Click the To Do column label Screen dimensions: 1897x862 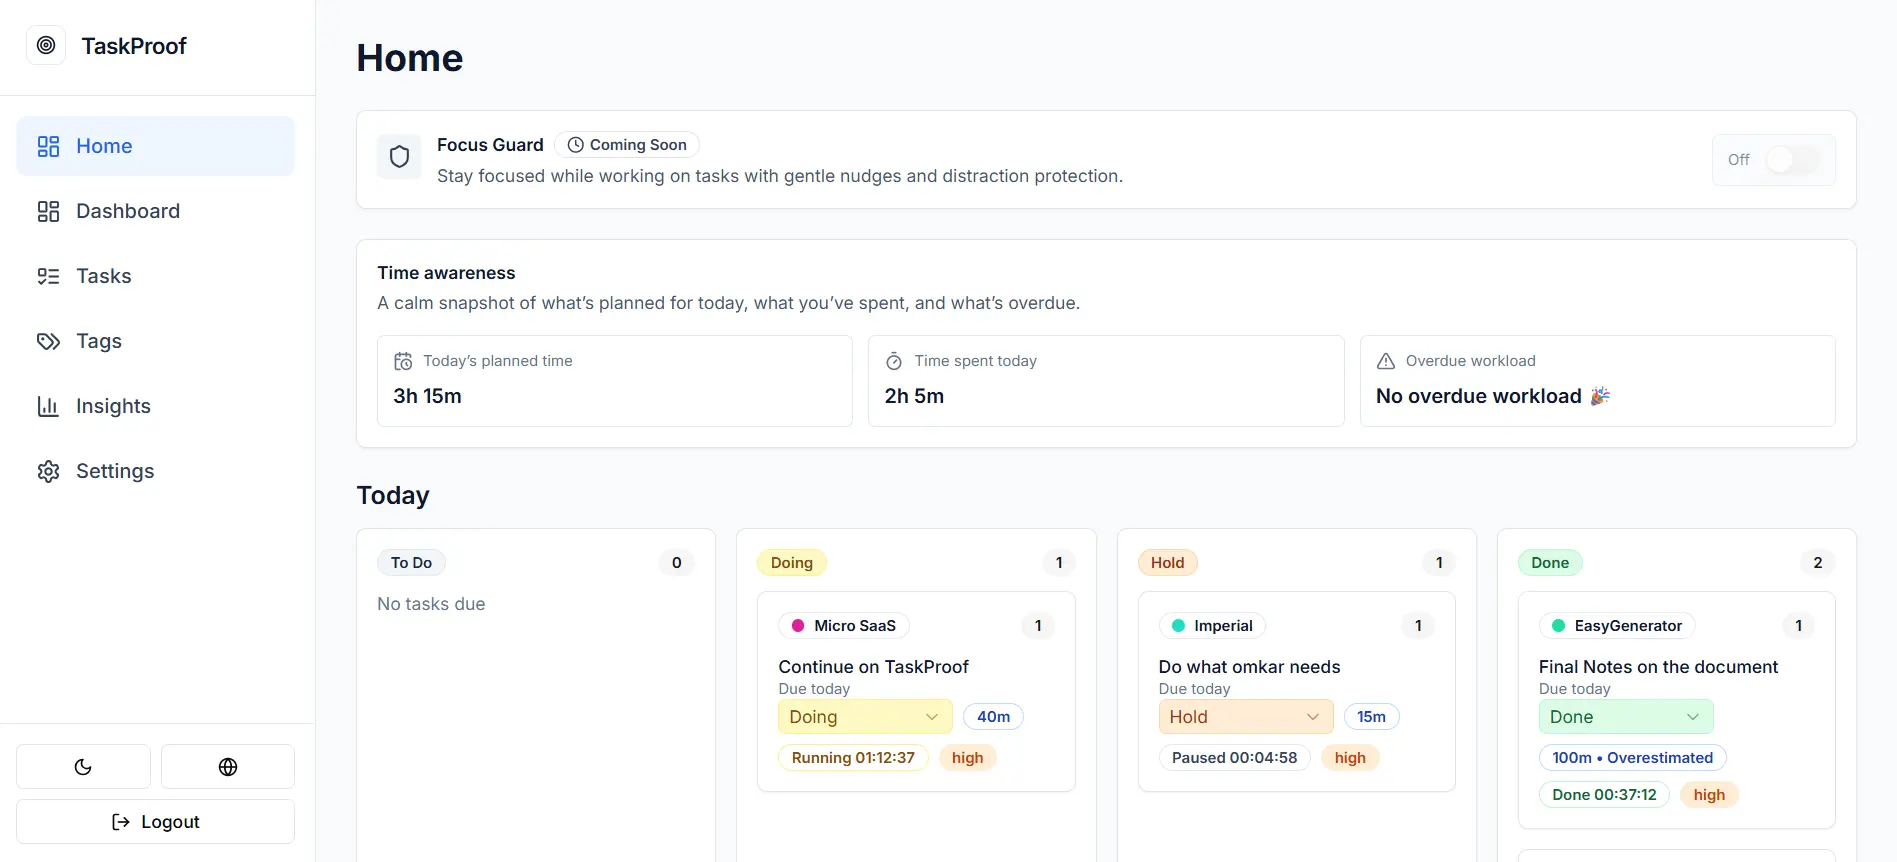pyautogui.click(x=411, y=563)
